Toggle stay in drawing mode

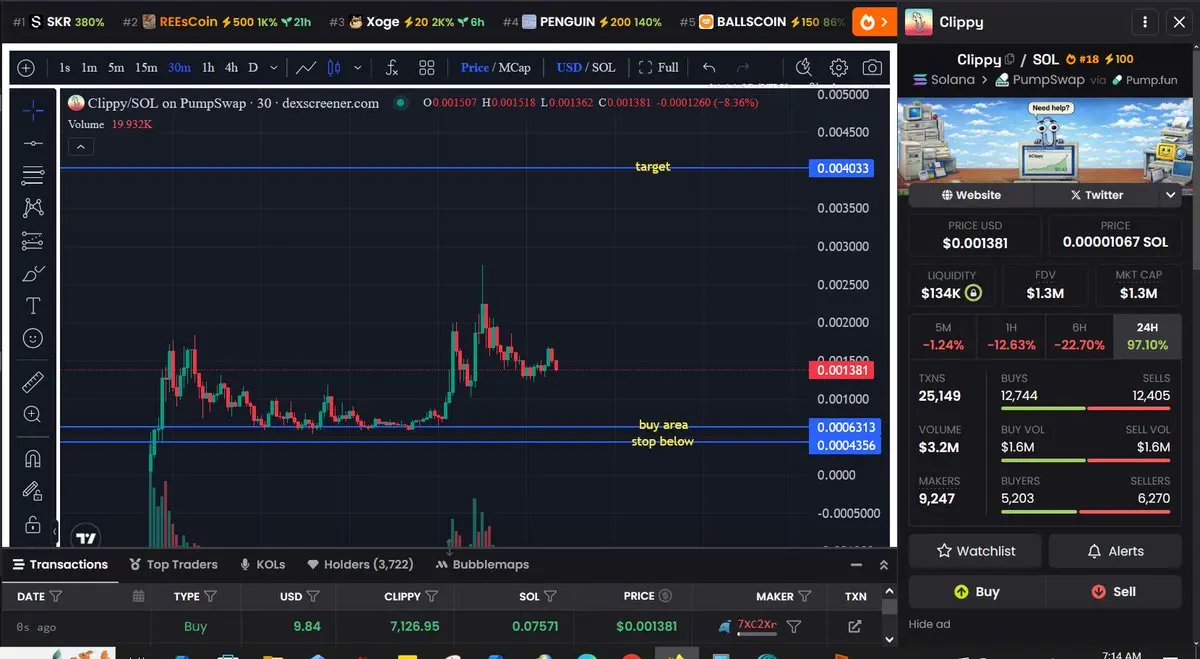(x=33, y=491)
